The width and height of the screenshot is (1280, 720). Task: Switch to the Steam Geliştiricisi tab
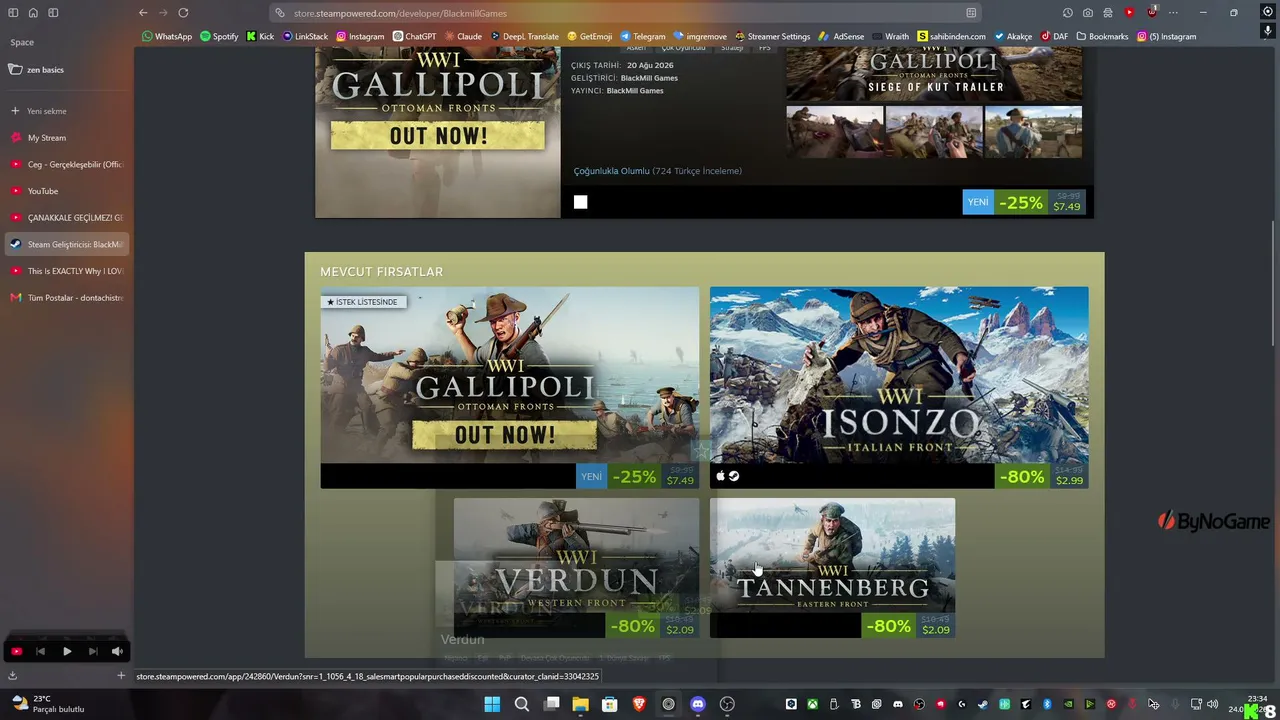tap(67, 244)
